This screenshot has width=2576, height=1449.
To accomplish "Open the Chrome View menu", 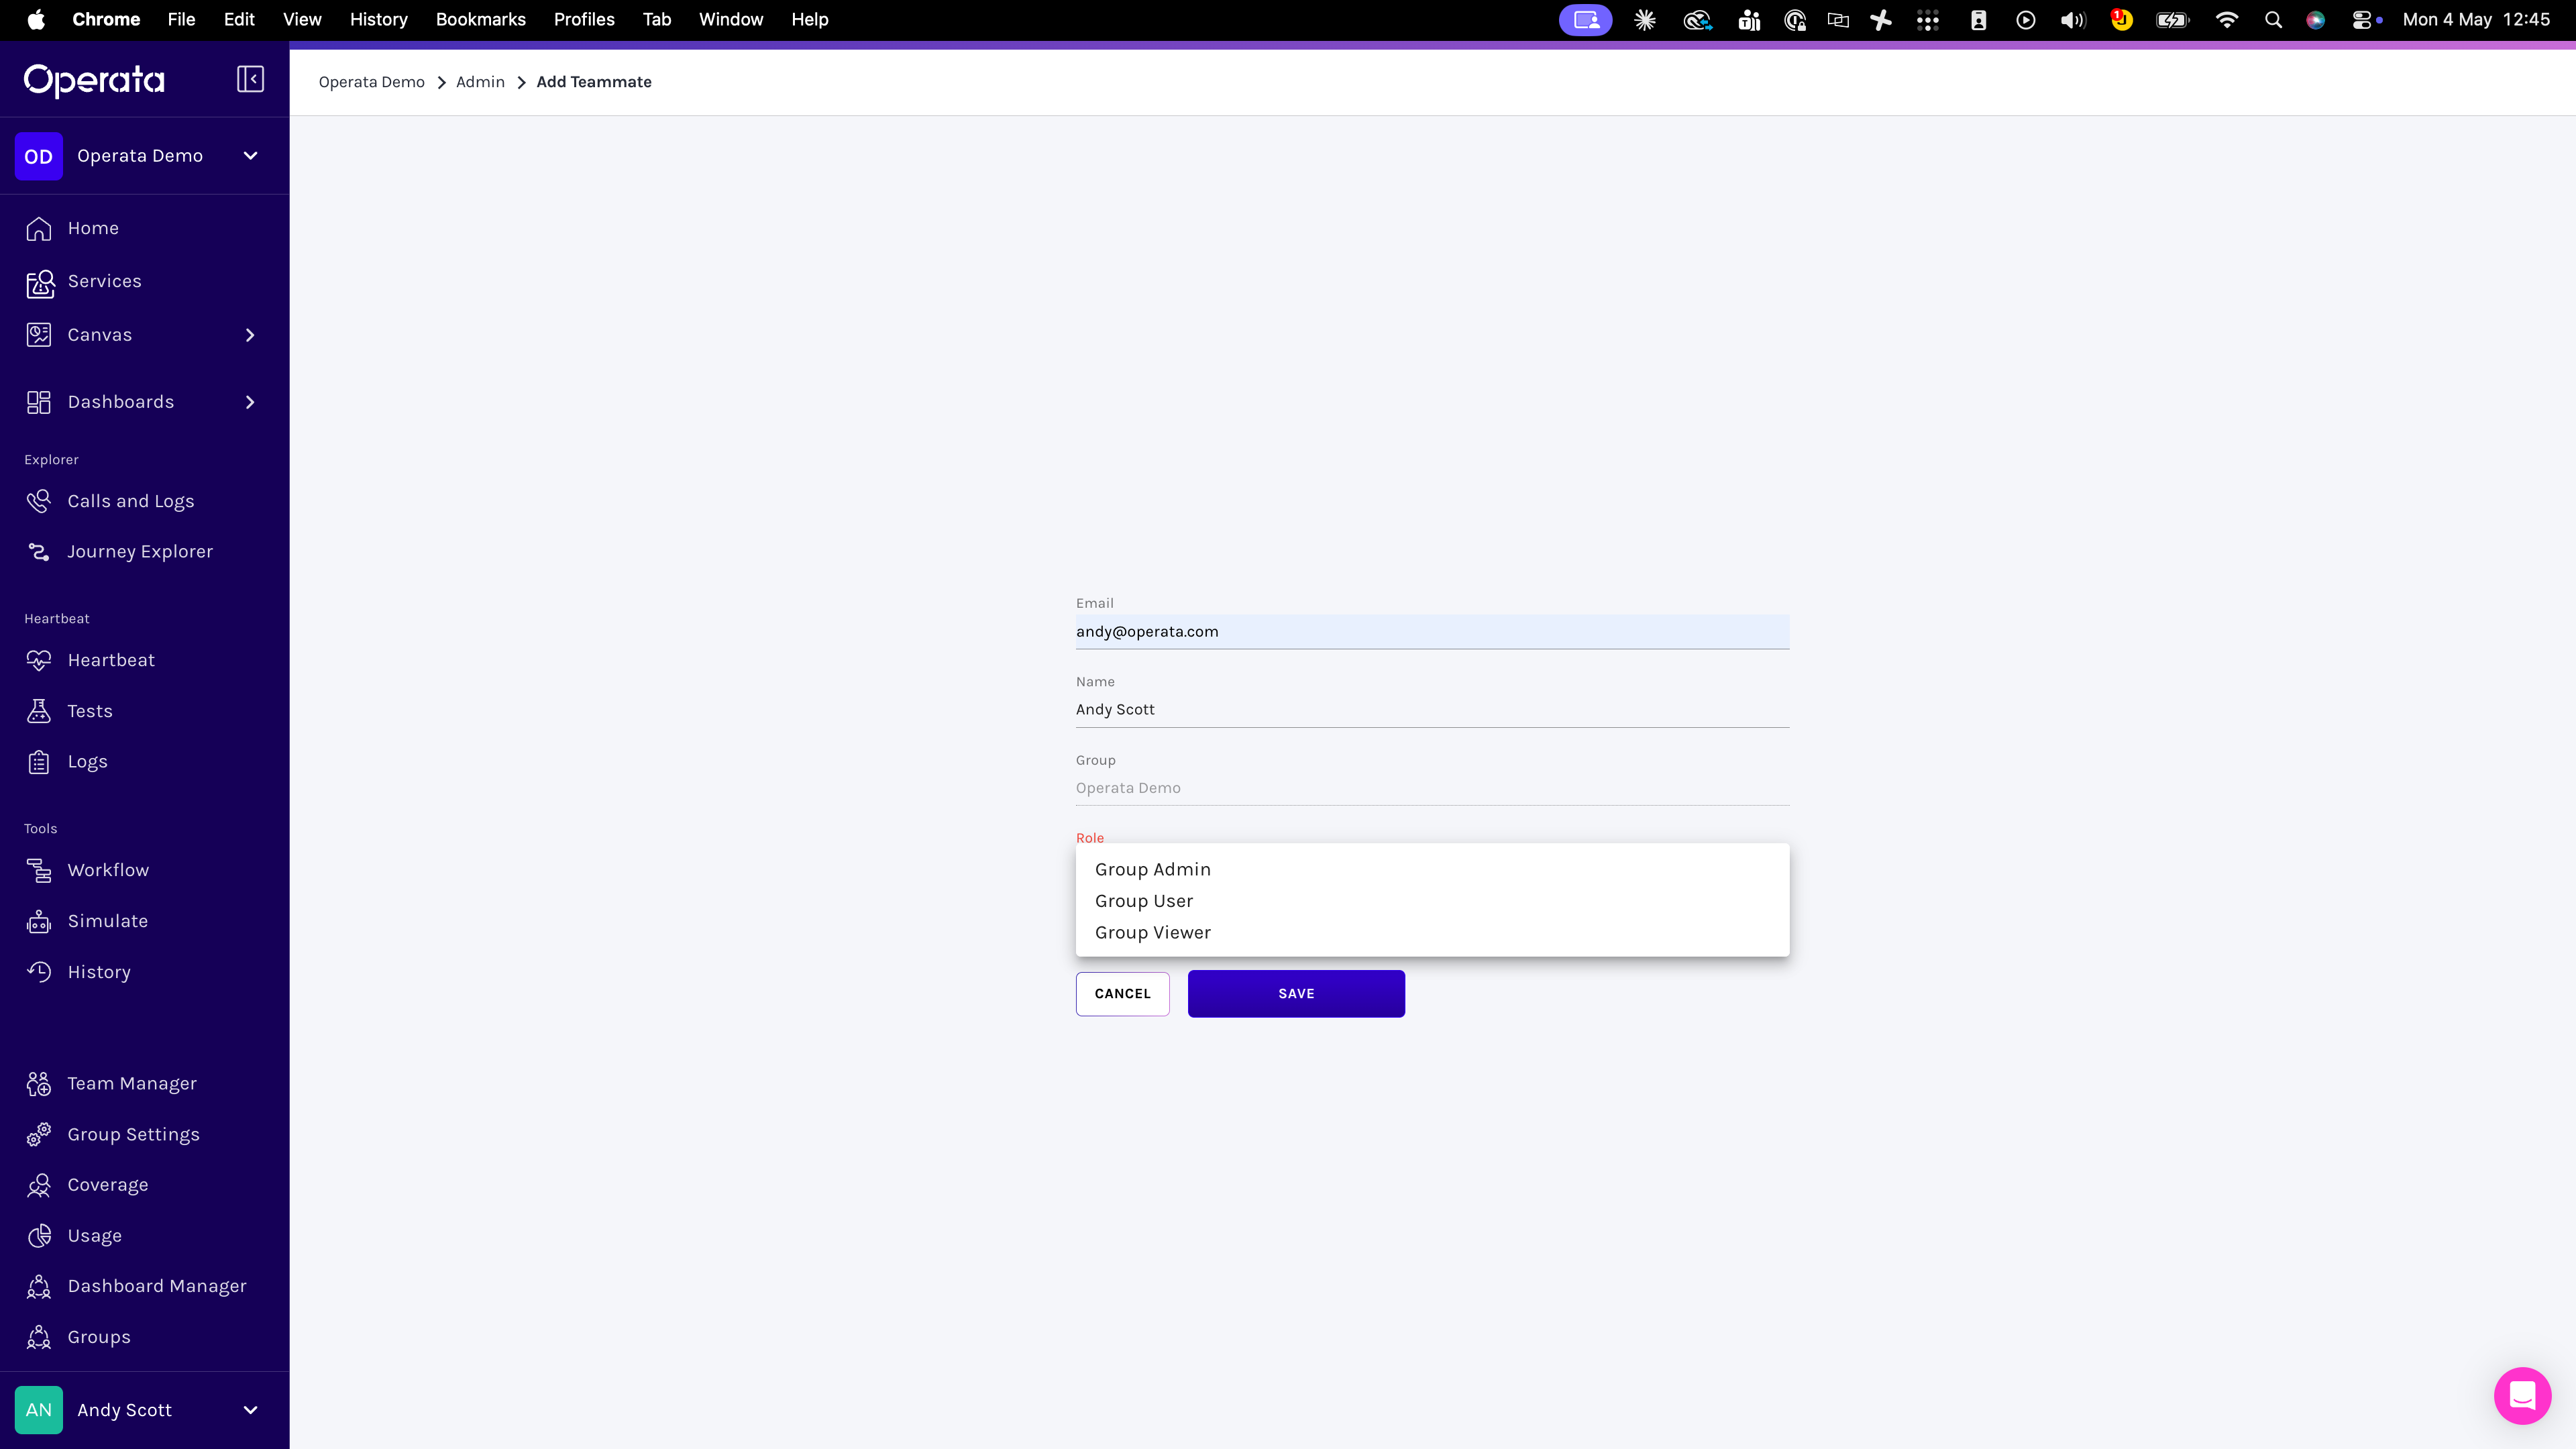I will (302, 20).
